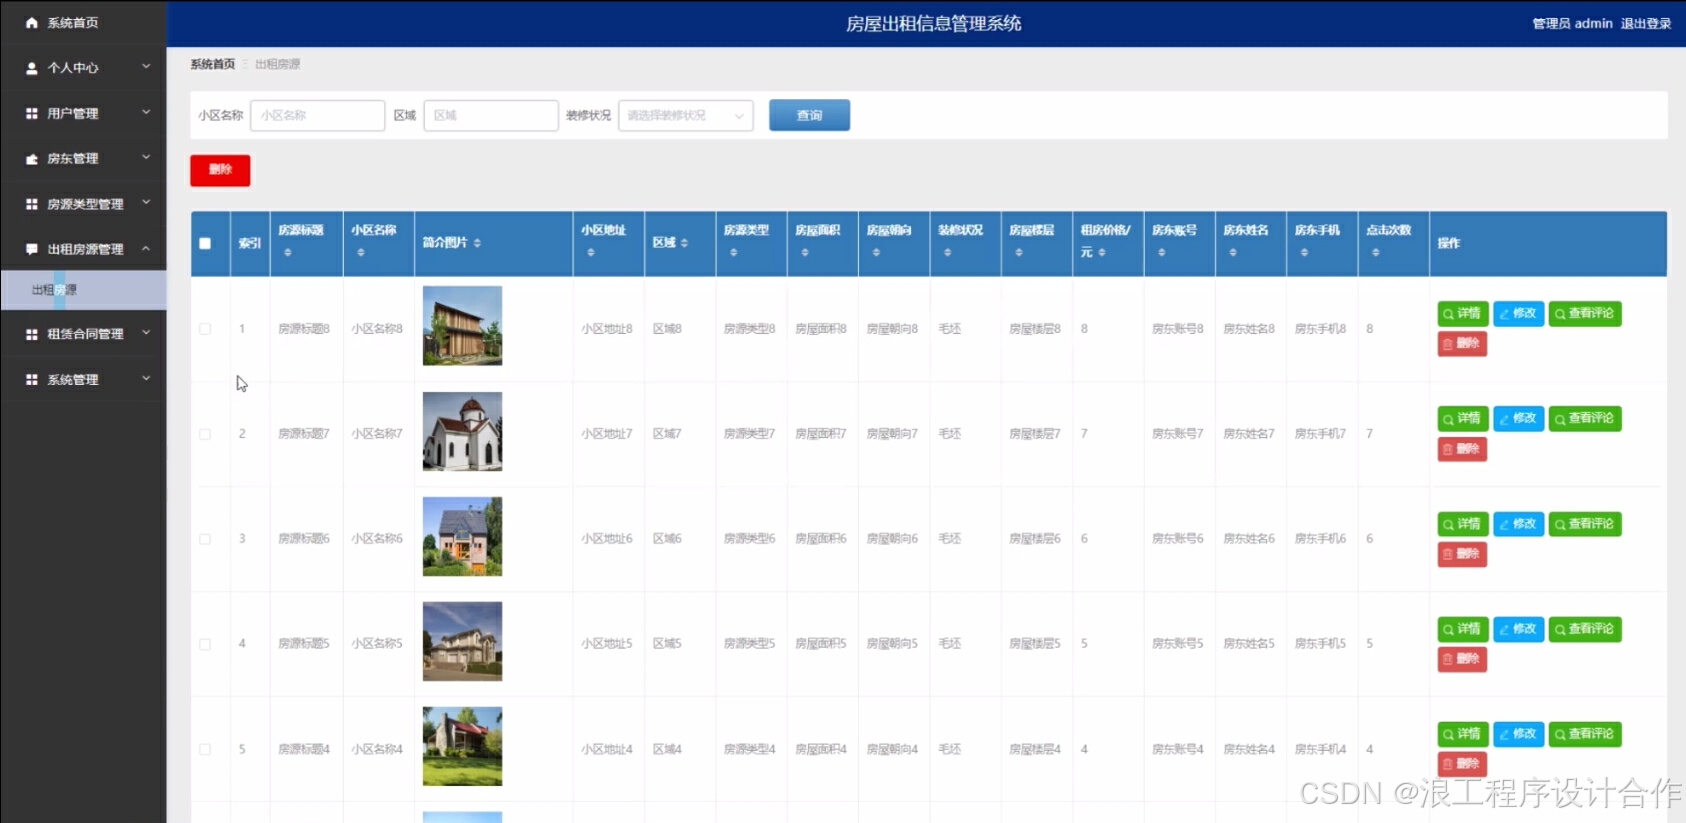Sort by the 装修状况 column arrows
1686x823 pixels.
(948, 253)
